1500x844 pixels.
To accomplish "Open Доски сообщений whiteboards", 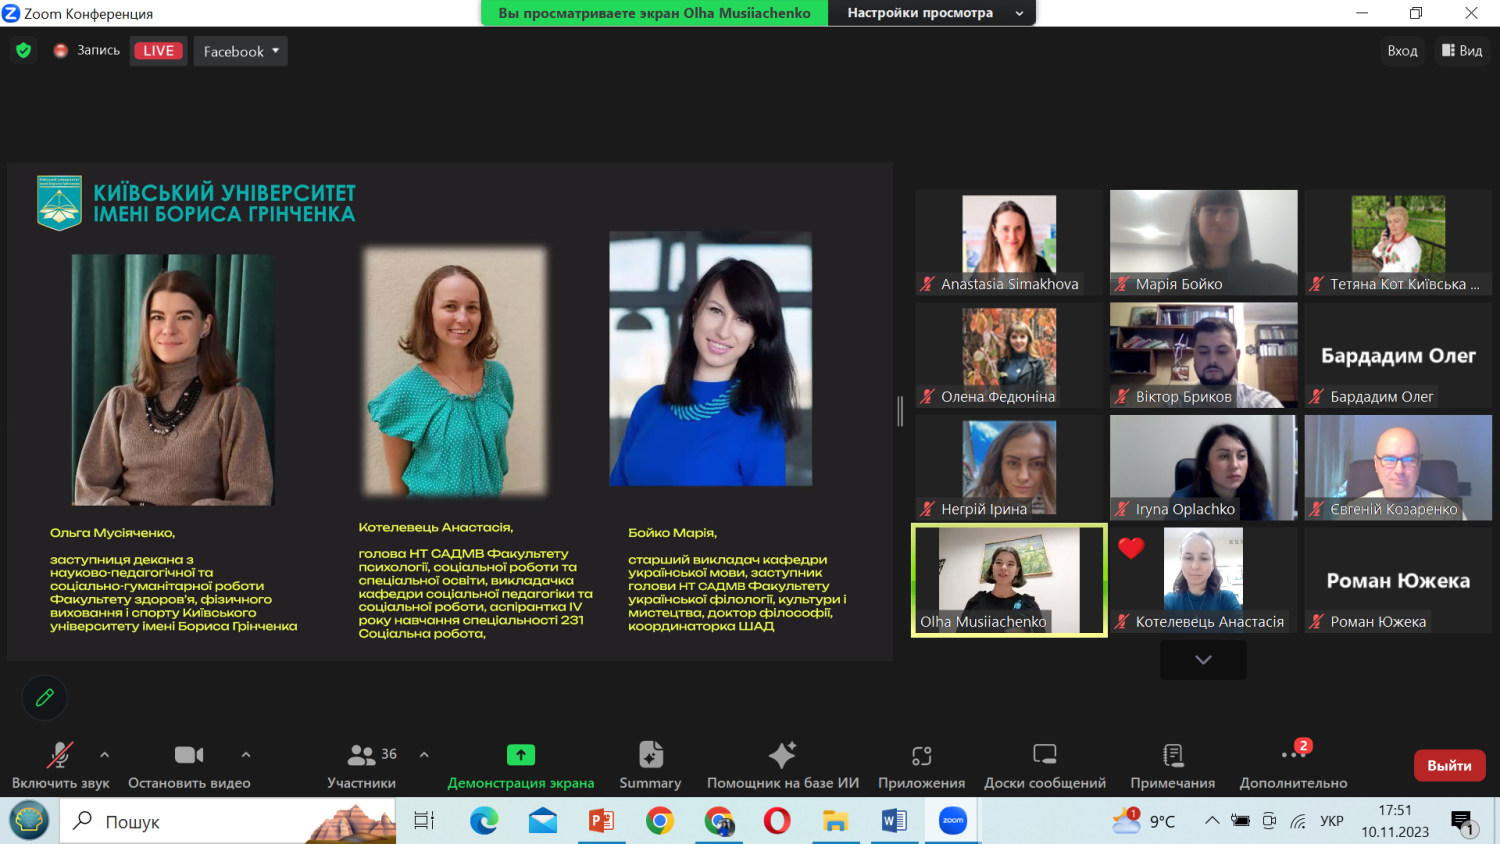I will pos(1044,765).
